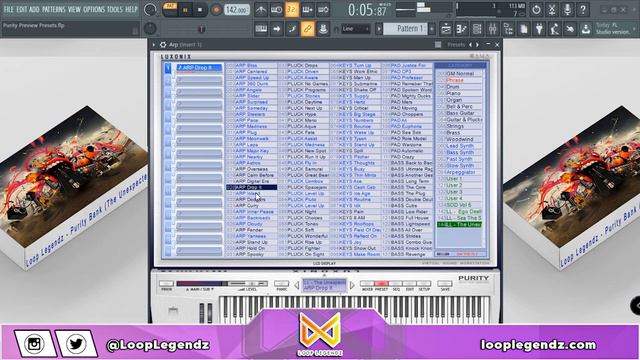Click the audio editor scissors icon
Screen dimensions: 640x360
coord(552,10)
